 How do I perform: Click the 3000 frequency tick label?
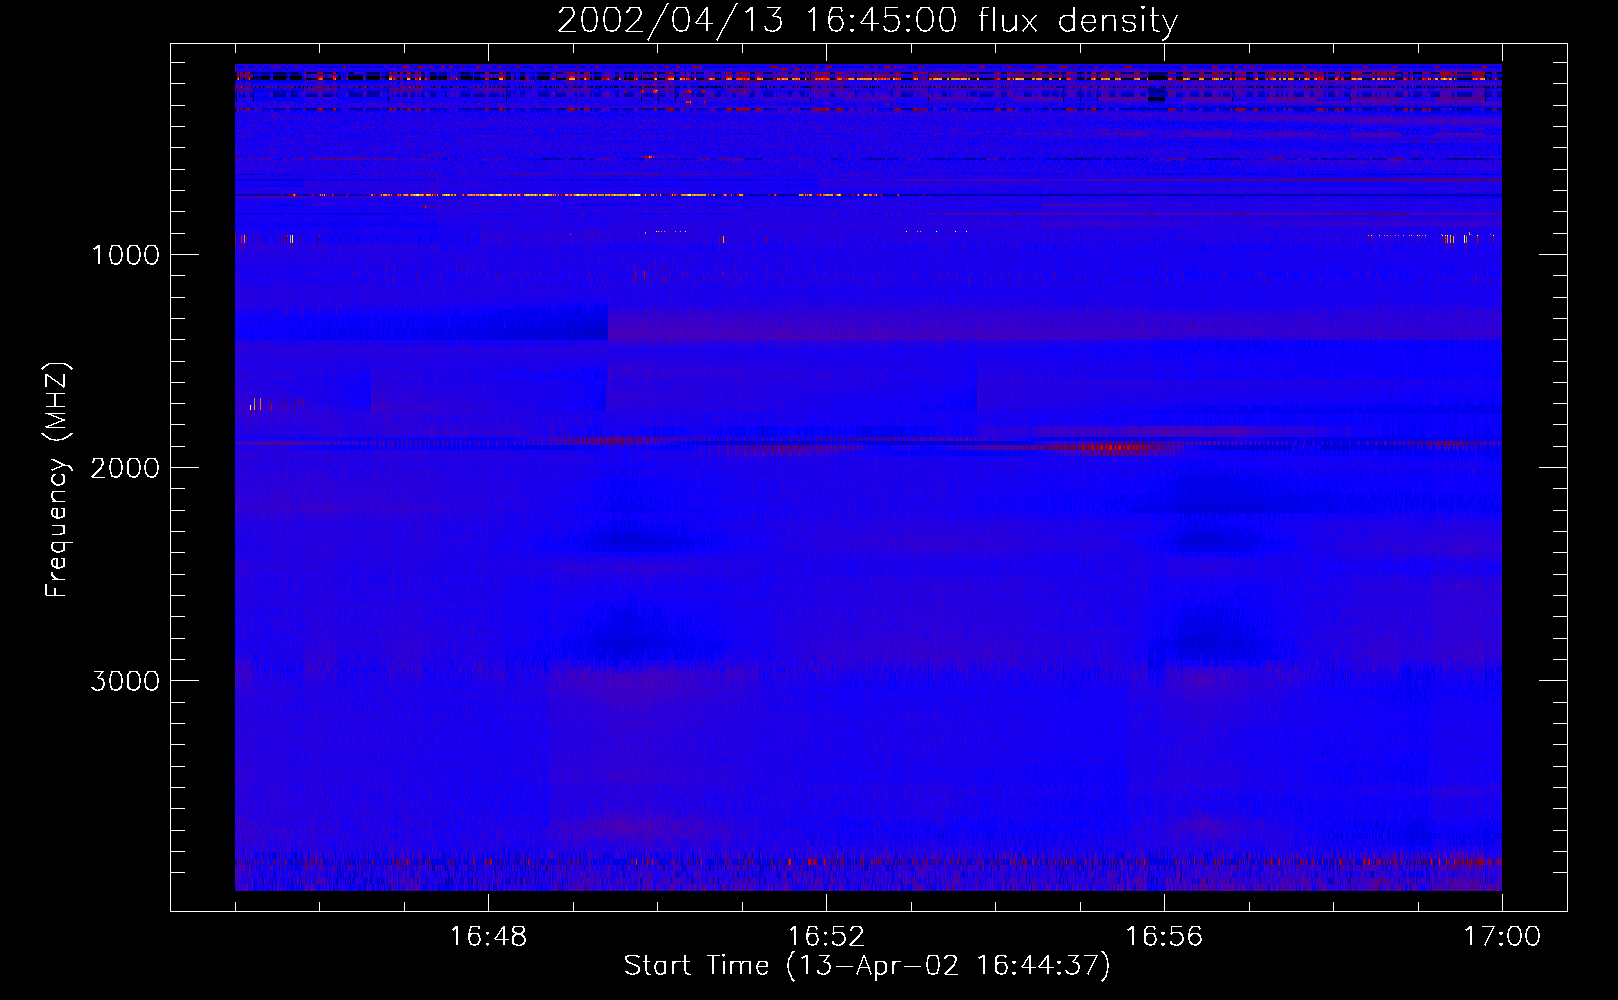click(x=125, y=681)
